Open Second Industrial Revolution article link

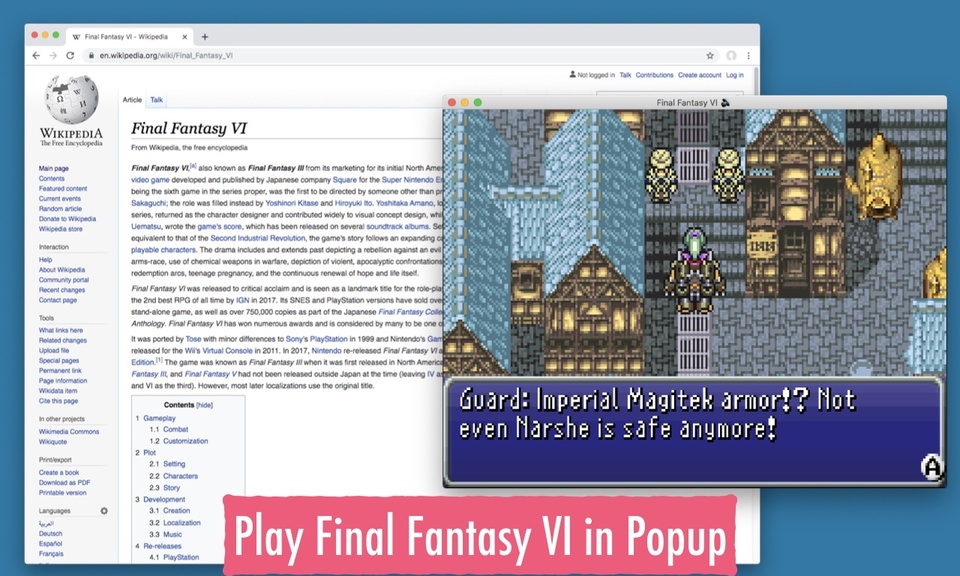[258, 238]
